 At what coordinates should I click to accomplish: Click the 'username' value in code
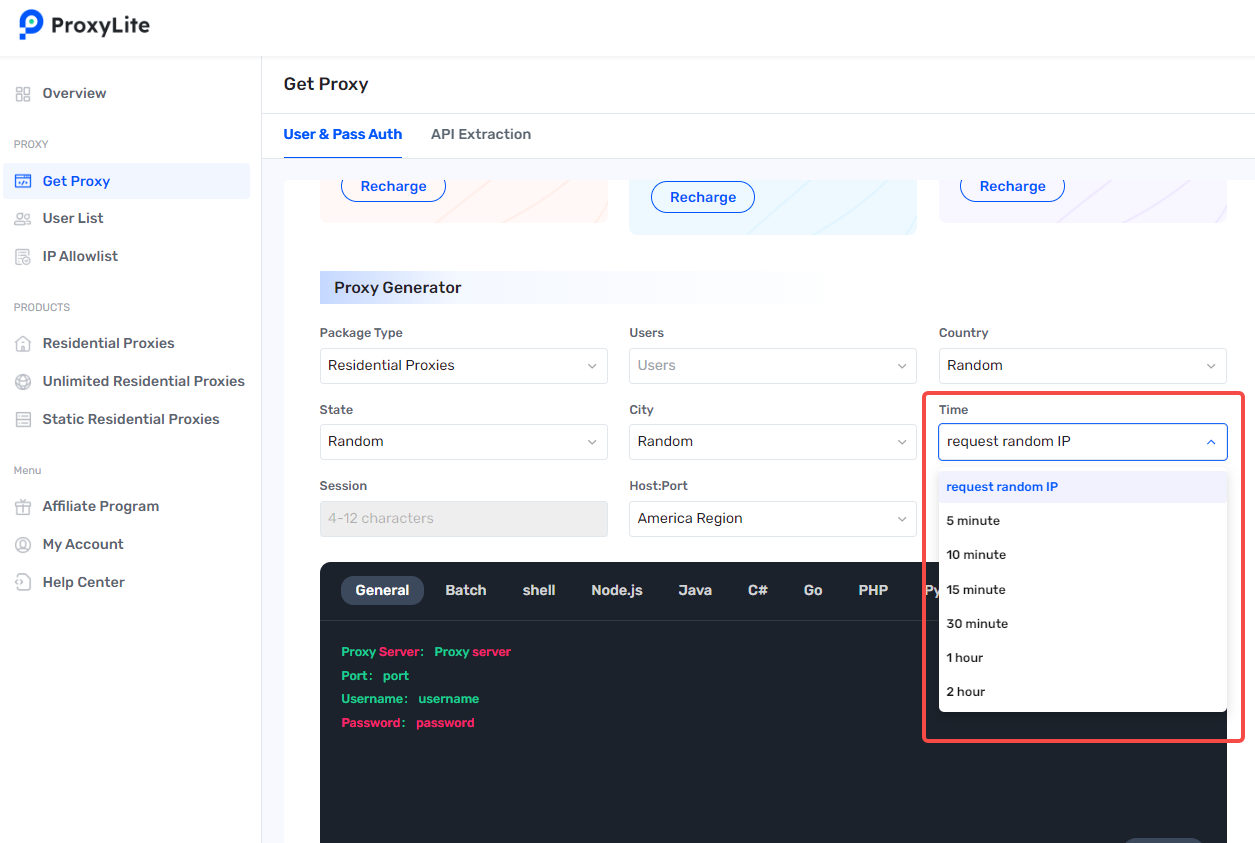[x=449, y=699]
